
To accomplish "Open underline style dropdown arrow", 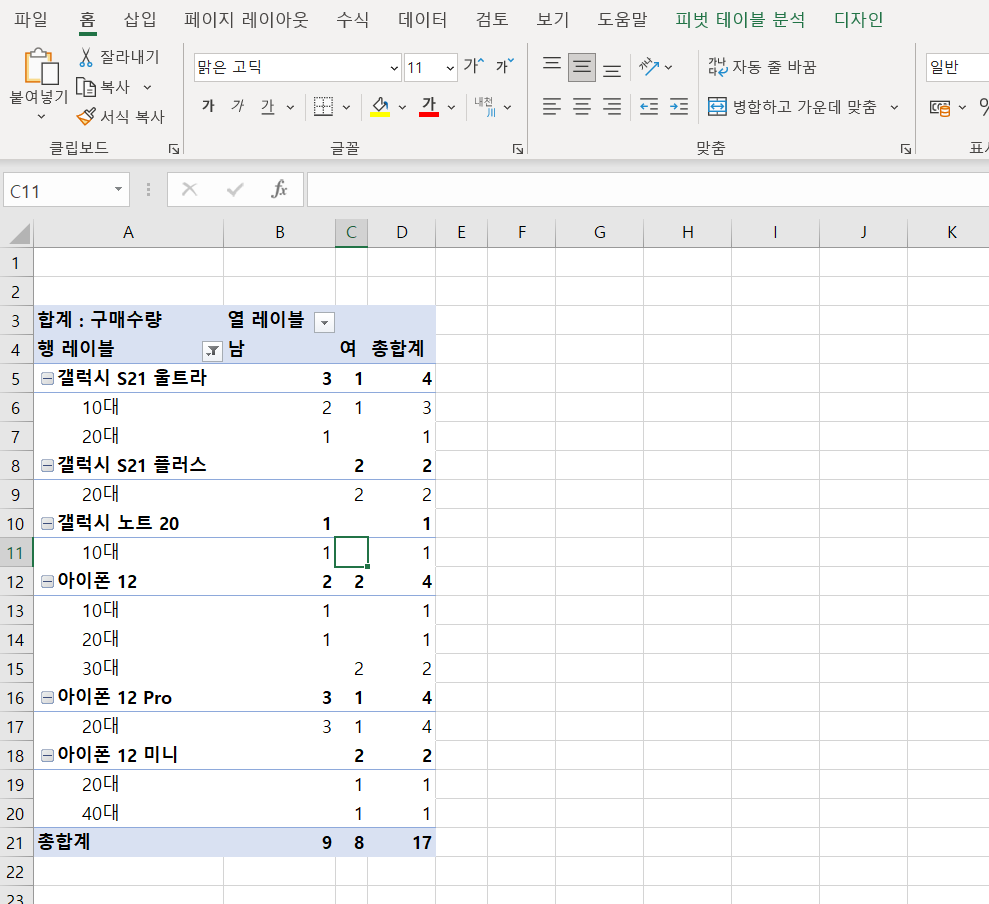I will click(x=290, y=107).
